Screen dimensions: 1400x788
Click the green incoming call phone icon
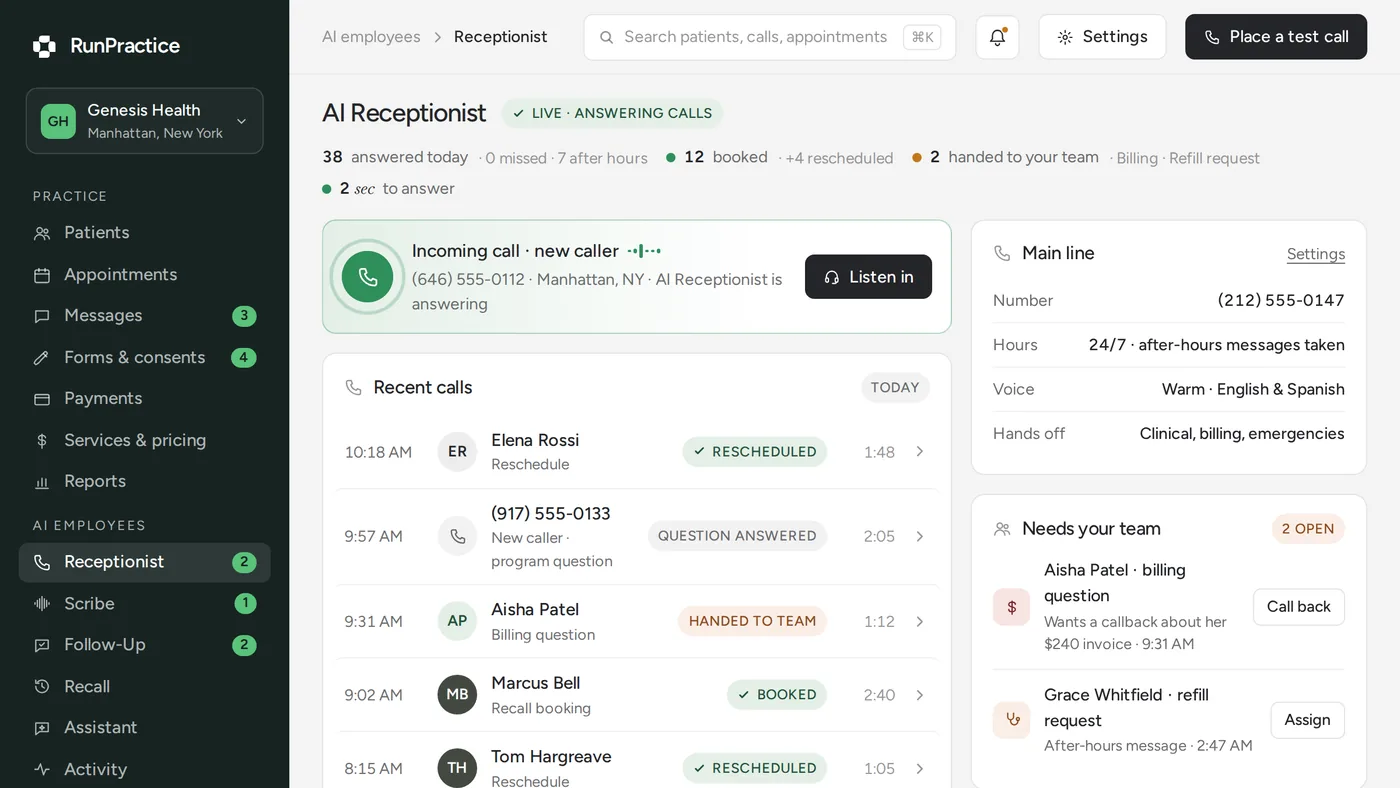367,277
